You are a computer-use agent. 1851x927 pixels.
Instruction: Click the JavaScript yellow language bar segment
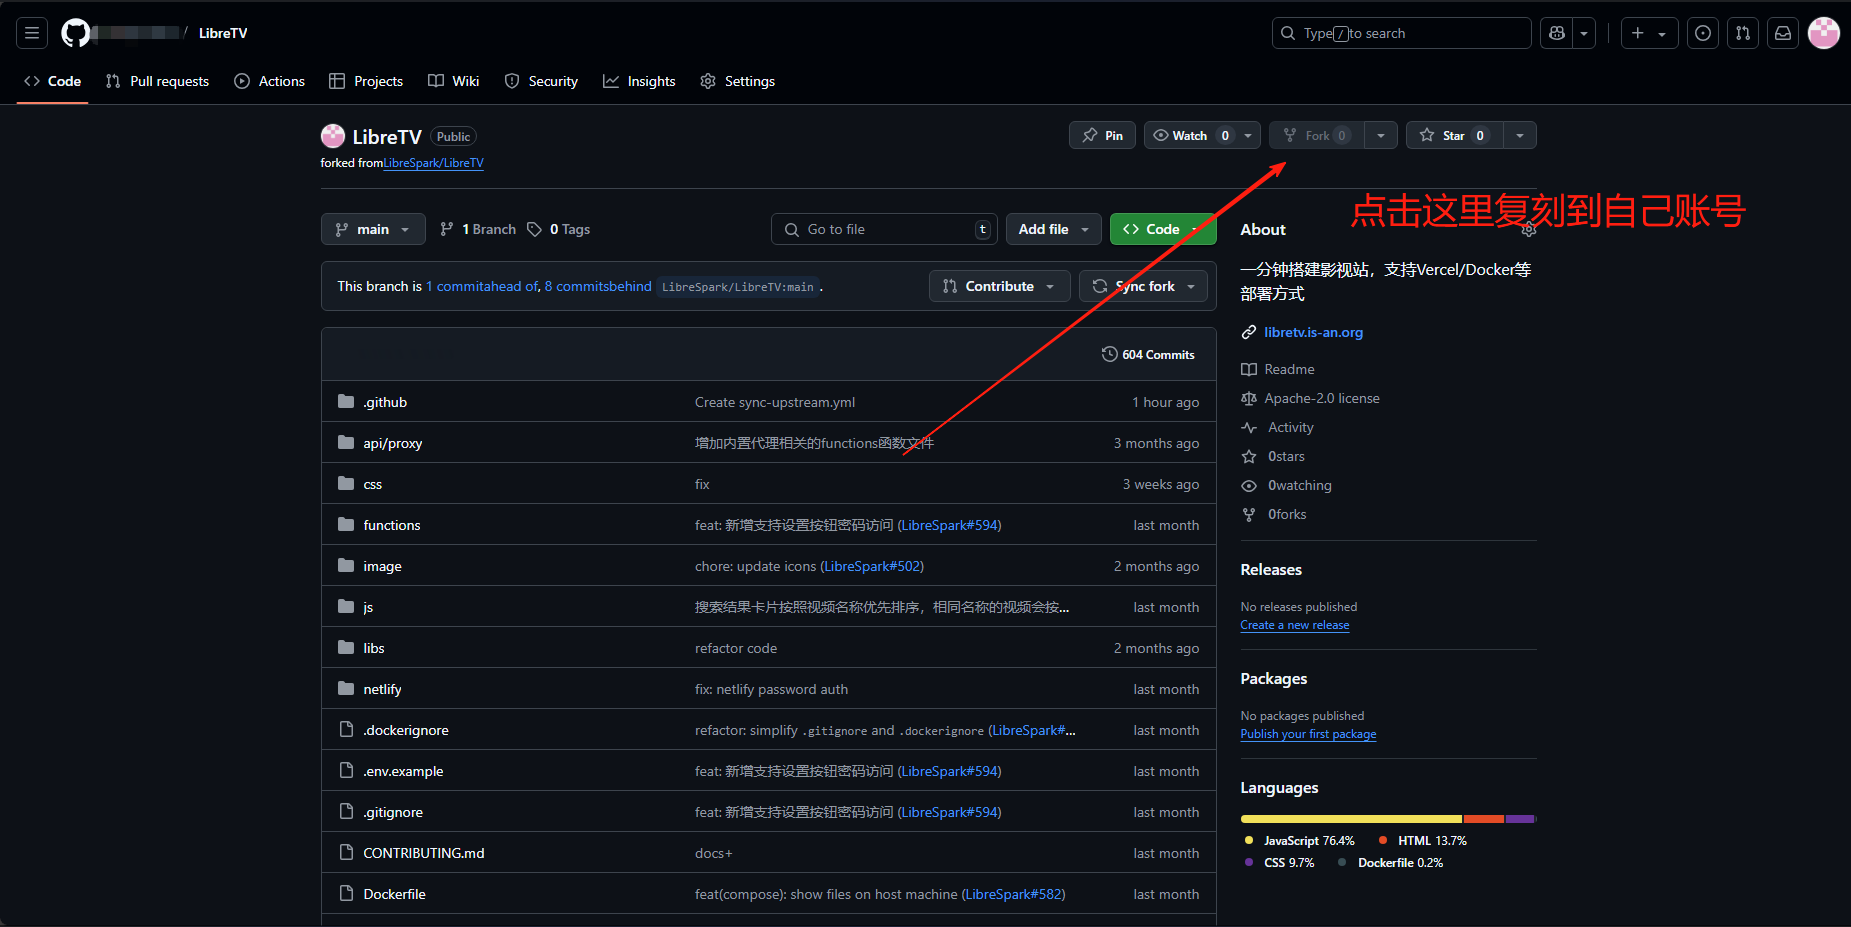[x=1351, y=819]
